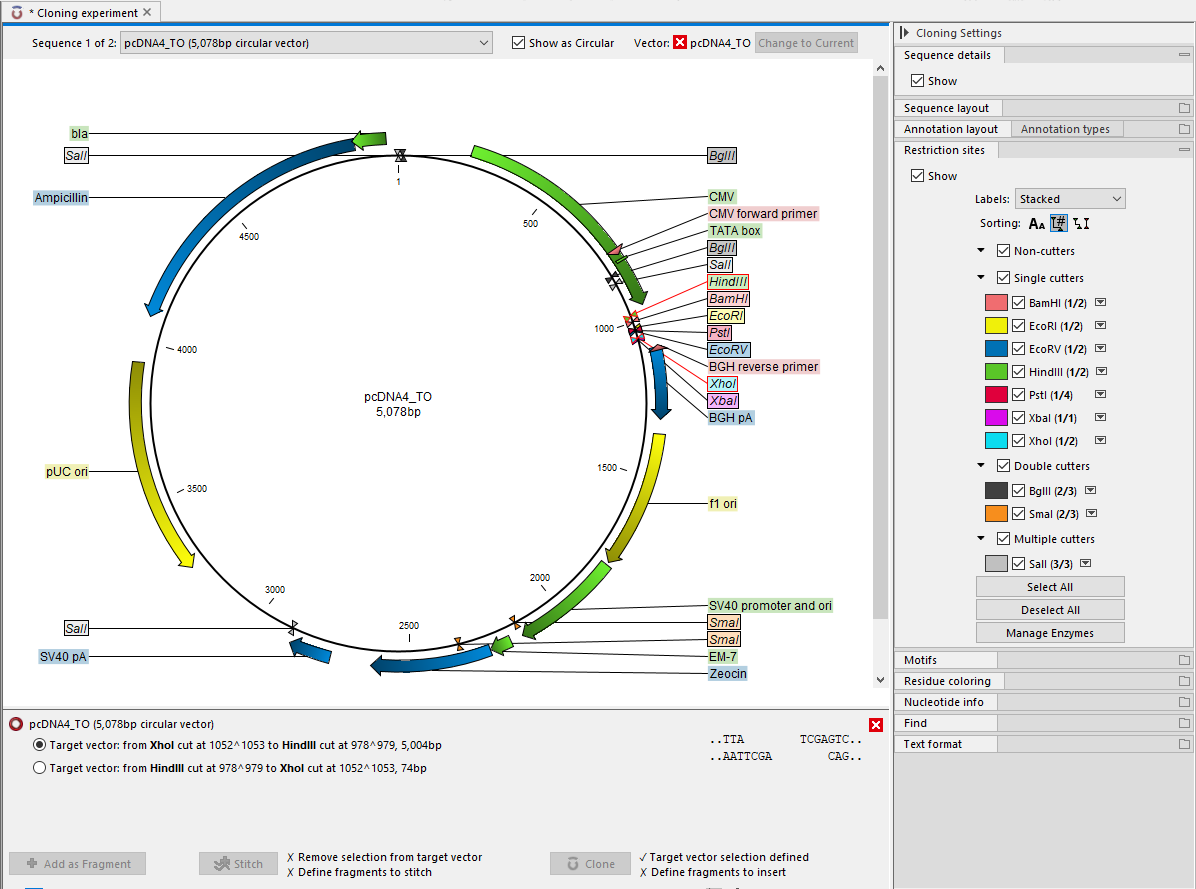Delete the target vector using red X in lower panel
This screenshot has height=889, width=1196.
point(876,725)
